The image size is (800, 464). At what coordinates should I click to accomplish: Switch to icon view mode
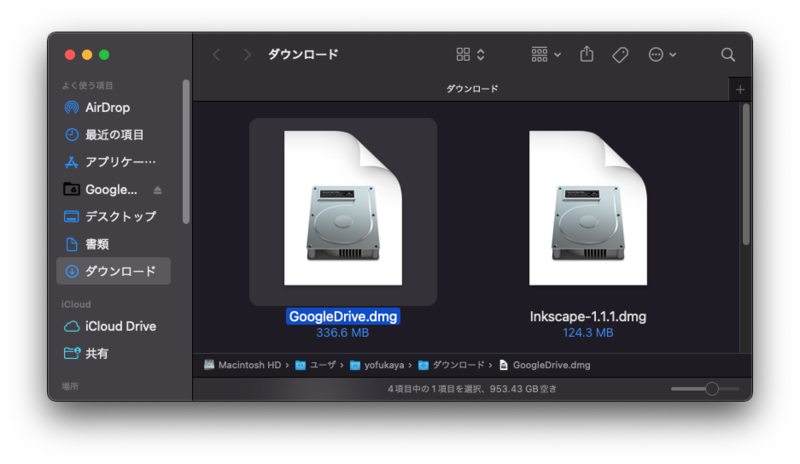pos(463,55)
